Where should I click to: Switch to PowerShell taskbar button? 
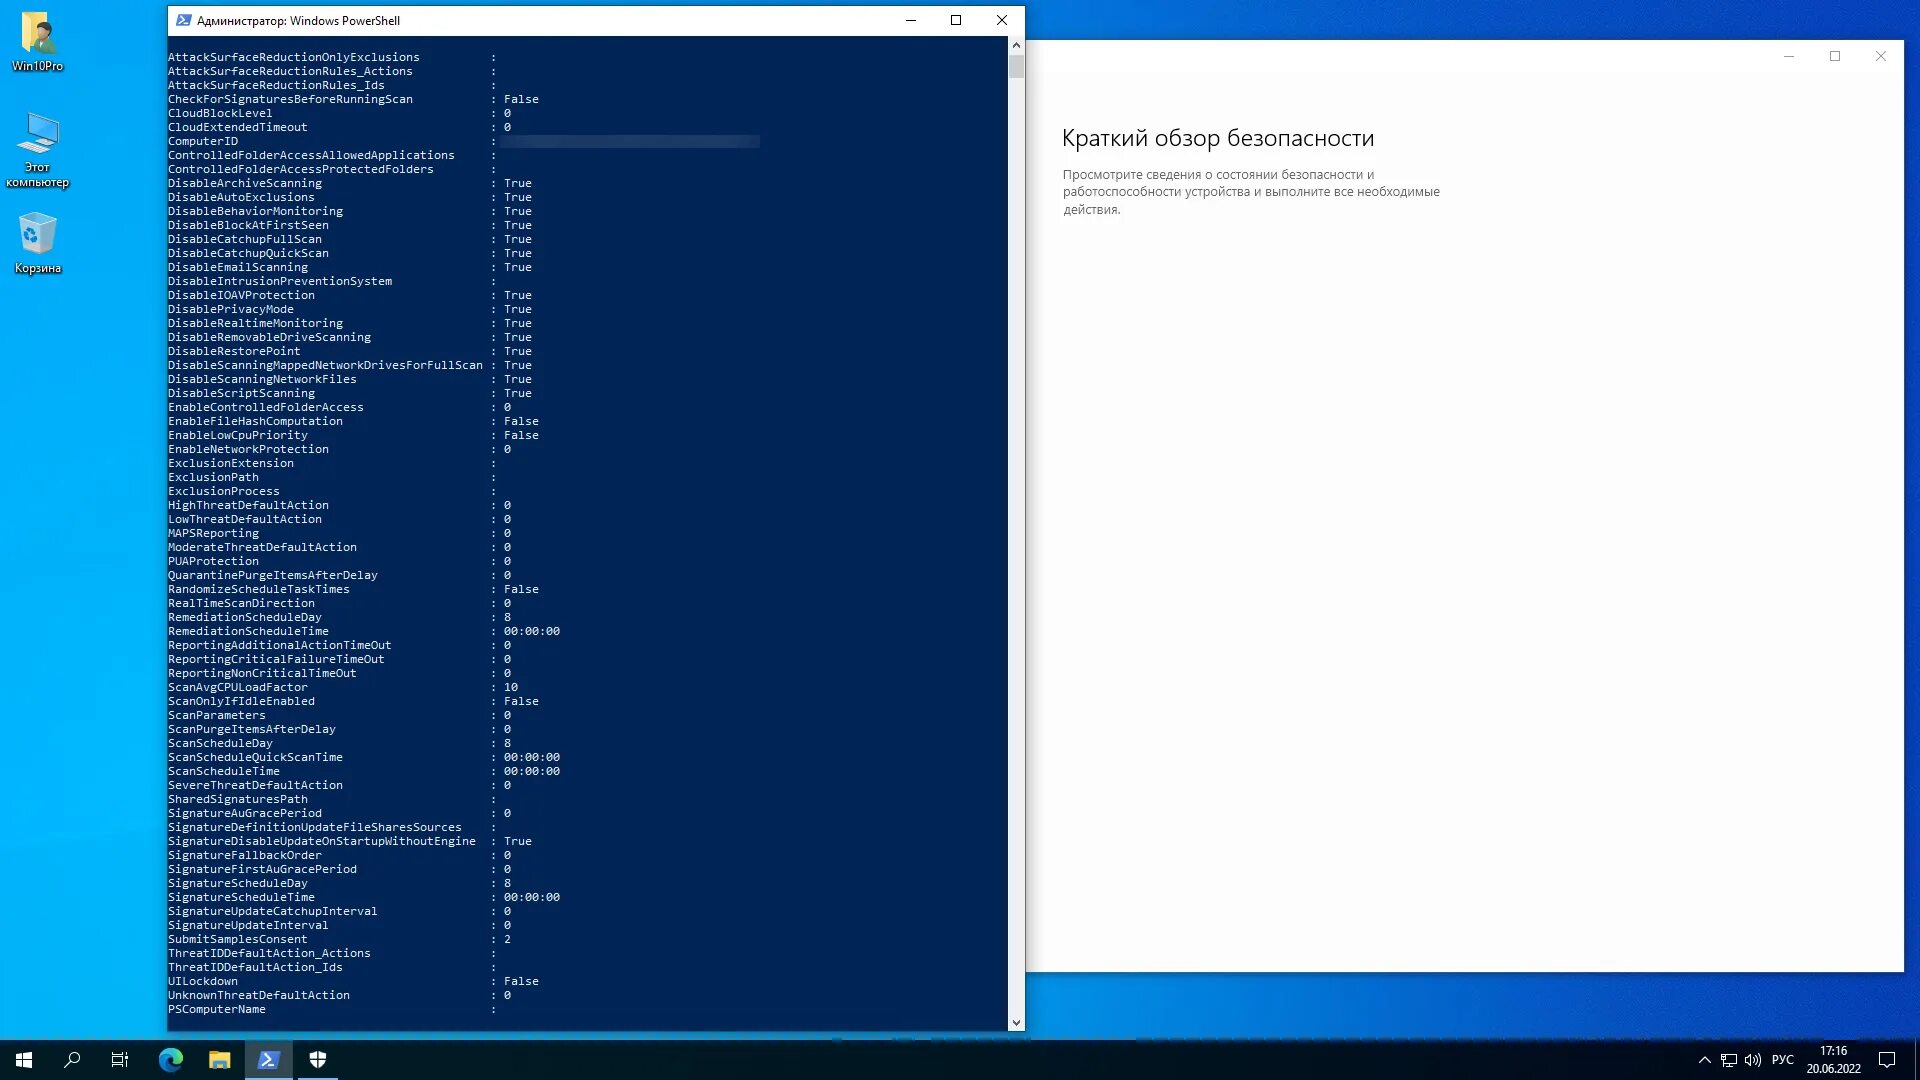(x=268, y=1060)
